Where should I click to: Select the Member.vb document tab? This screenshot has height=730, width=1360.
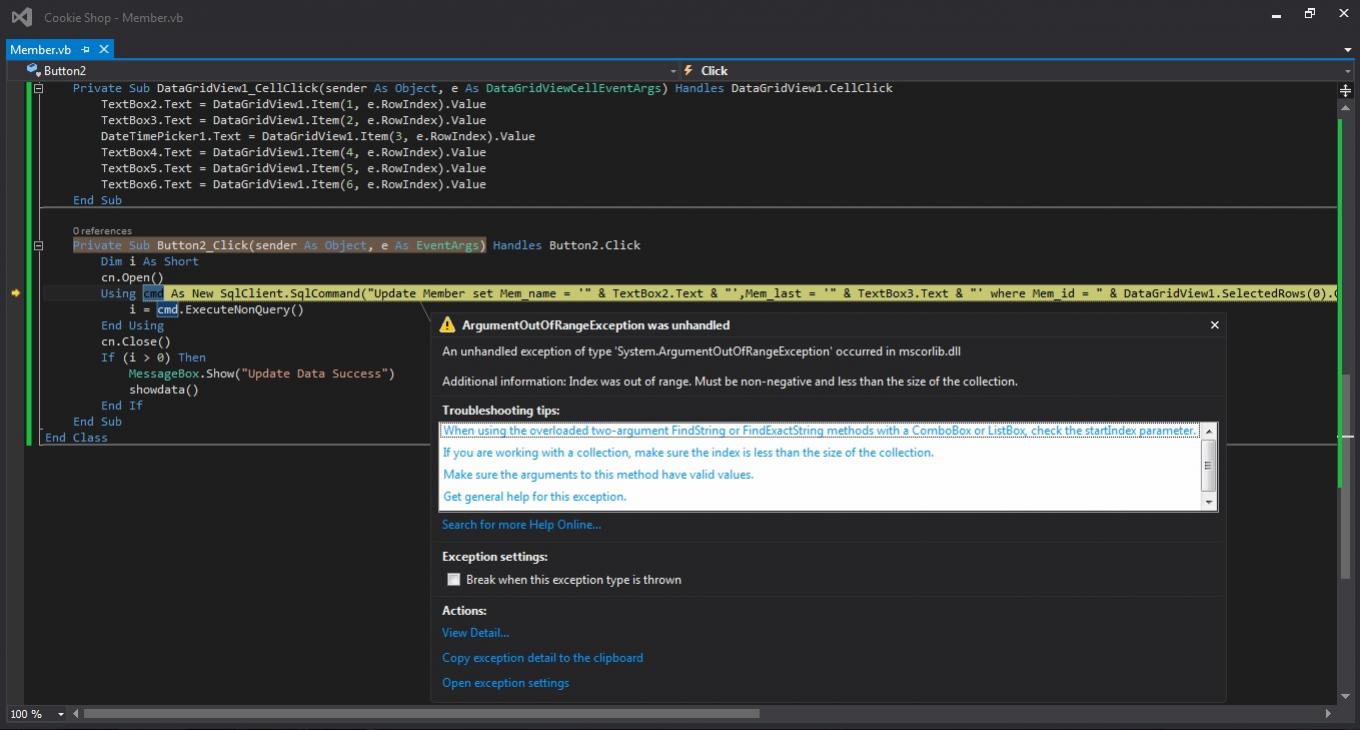click(x=41, y=49)
